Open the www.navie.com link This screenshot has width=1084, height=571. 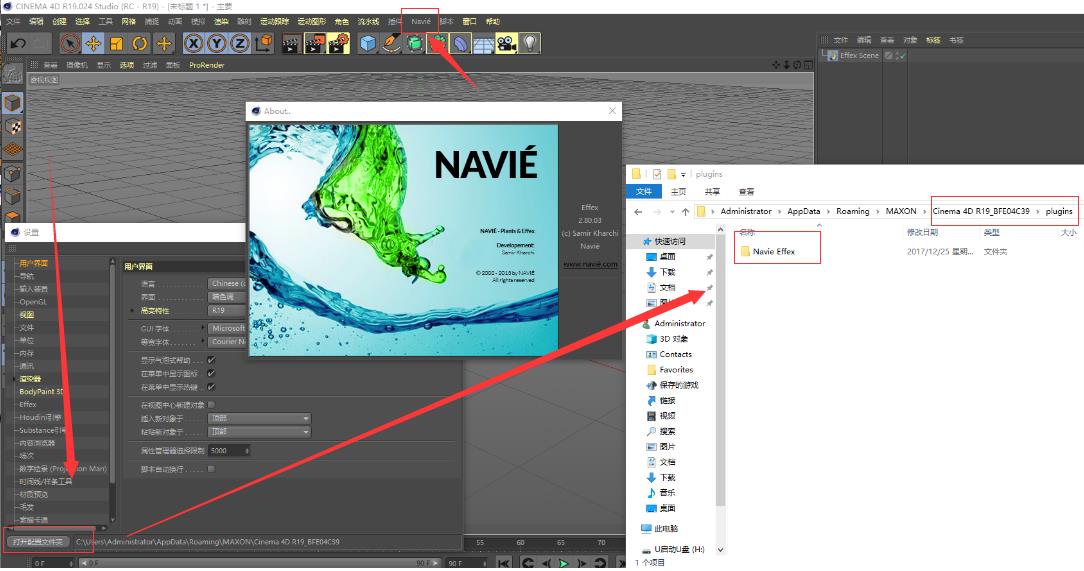tap(589, 265)
